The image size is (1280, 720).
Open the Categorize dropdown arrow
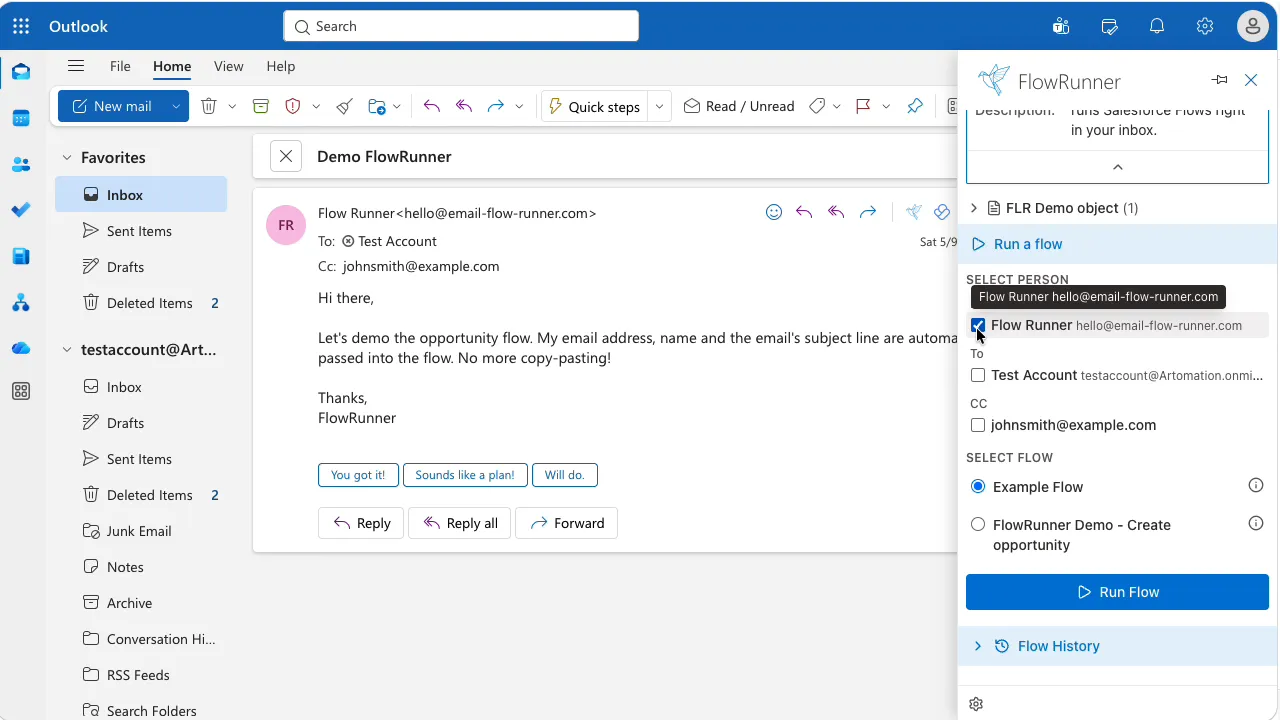[x=836, y=106]
